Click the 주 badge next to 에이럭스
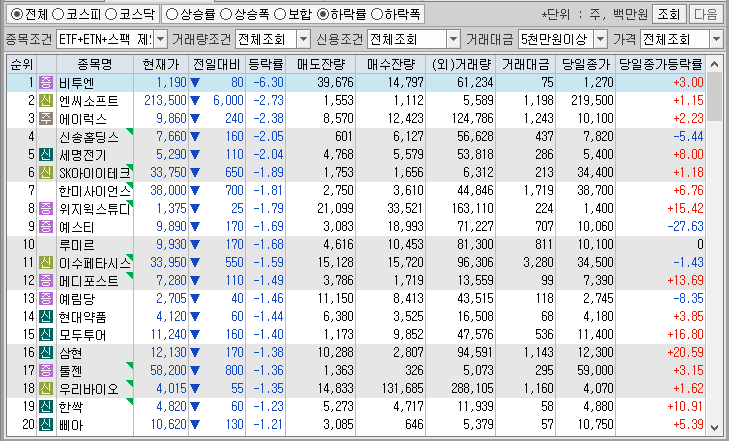The image size is (729, 441). coord(46,118)
